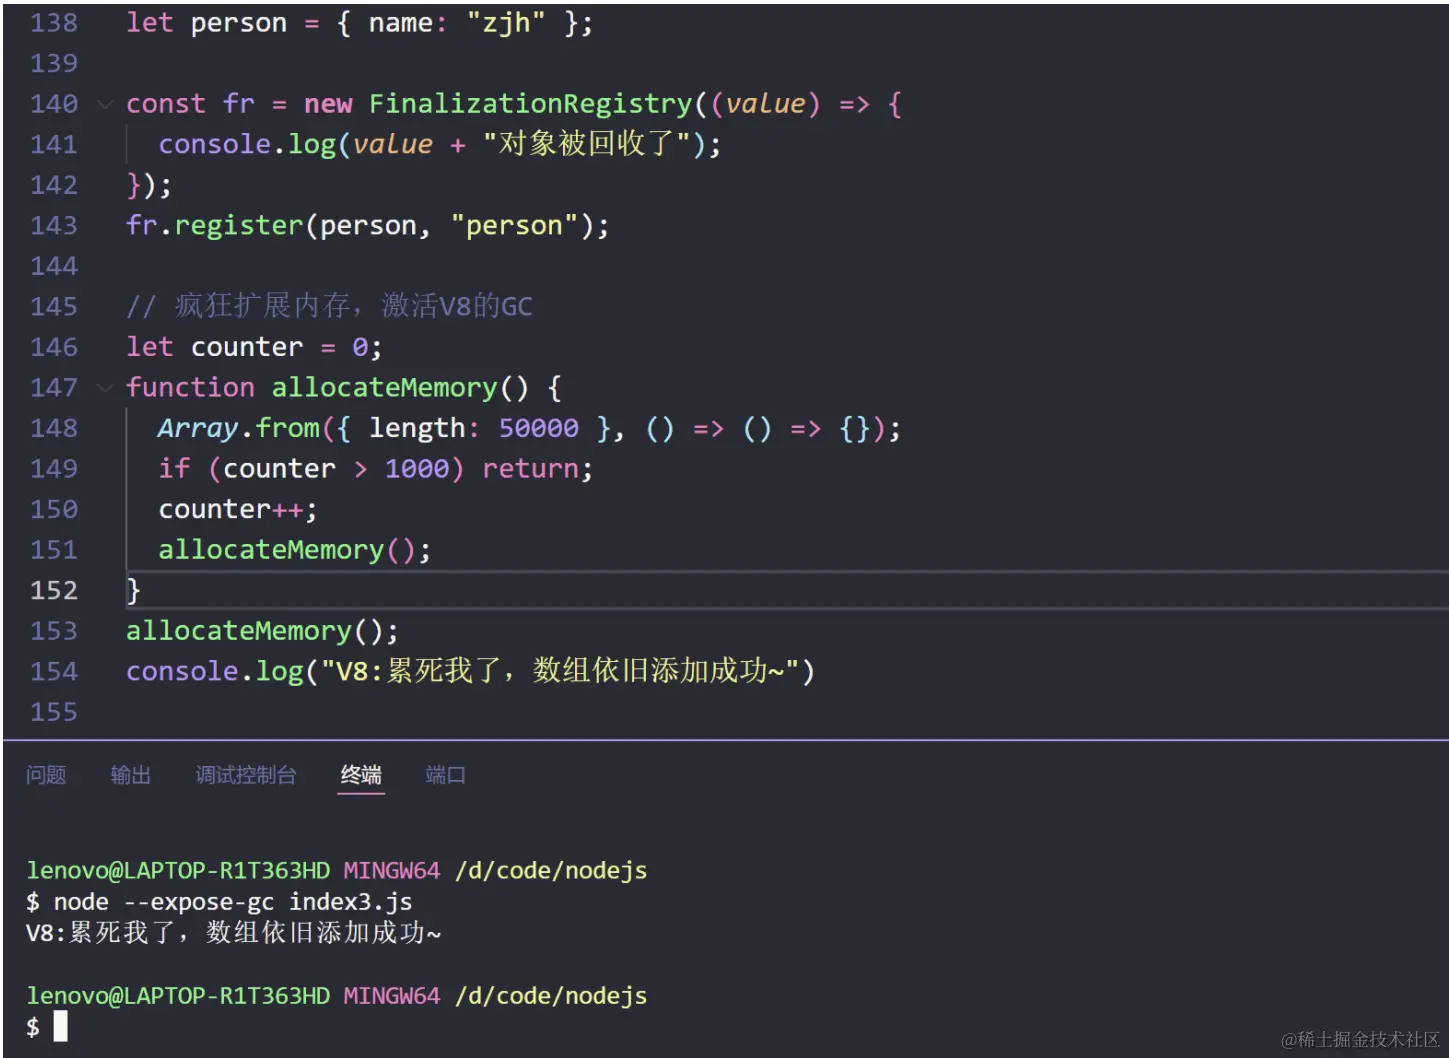Click the 1000 limit on line 149
Screen dimensions: 1449x1058
coord(417,469)
